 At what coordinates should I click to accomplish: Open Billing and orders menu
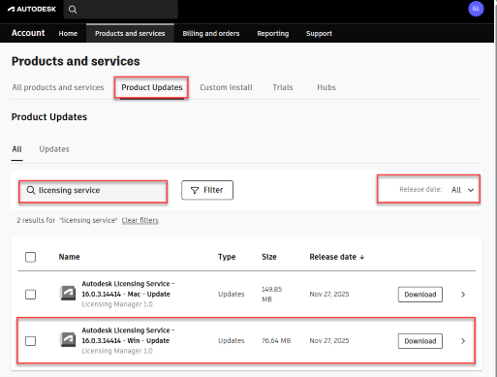tap(211, 34)
